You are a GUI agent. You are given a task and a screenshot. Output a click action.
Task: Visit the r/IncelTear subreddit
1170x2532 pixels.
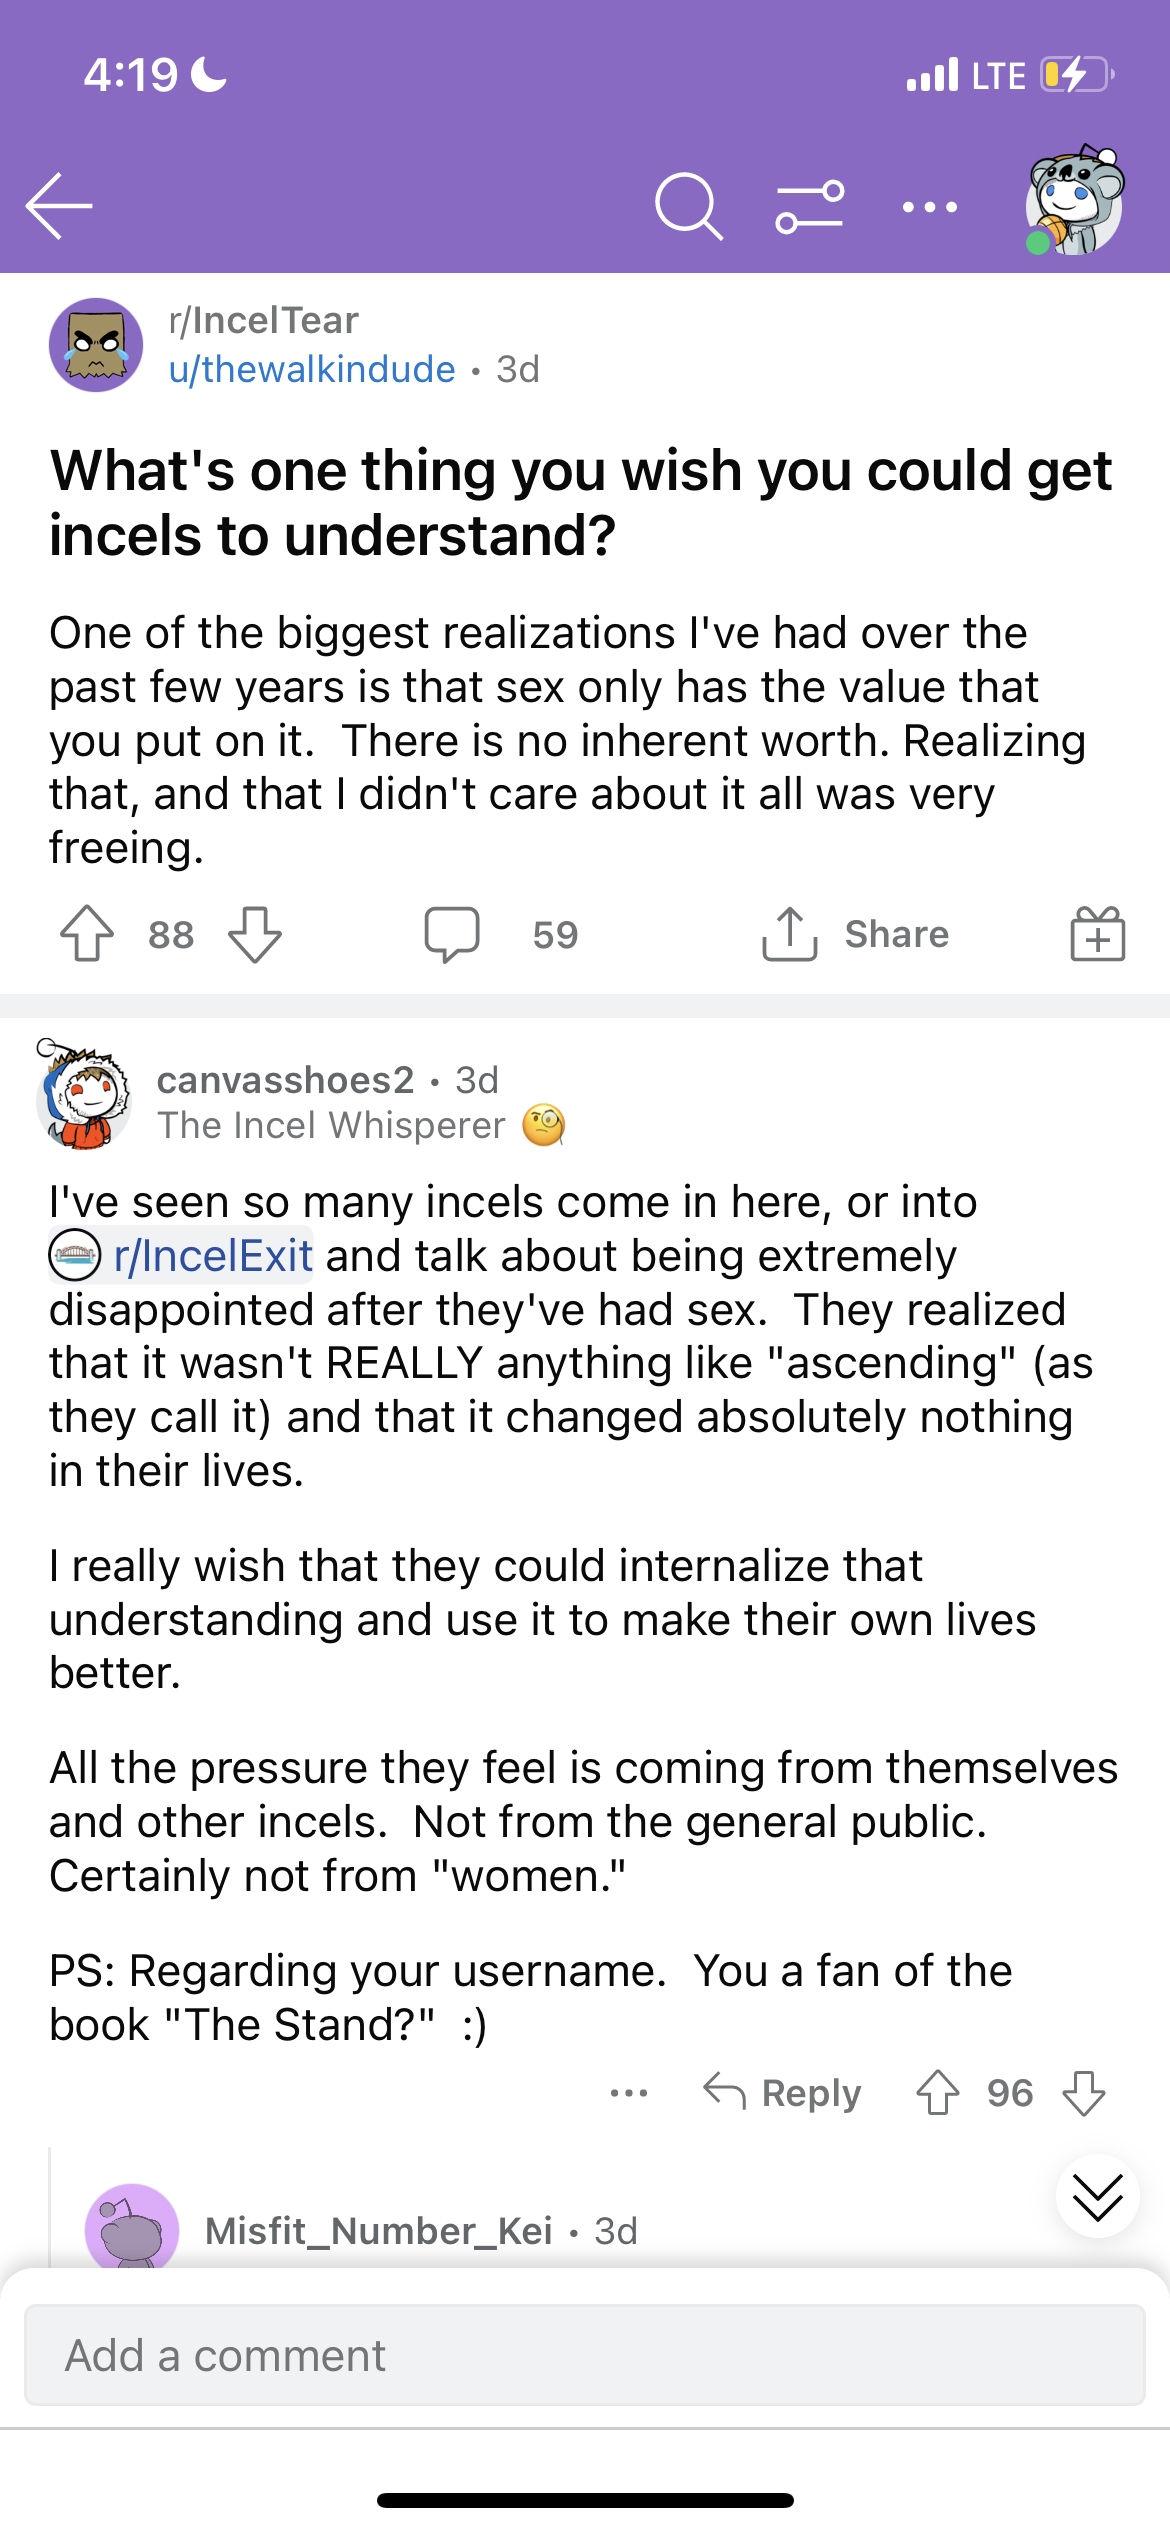point(264,320)
